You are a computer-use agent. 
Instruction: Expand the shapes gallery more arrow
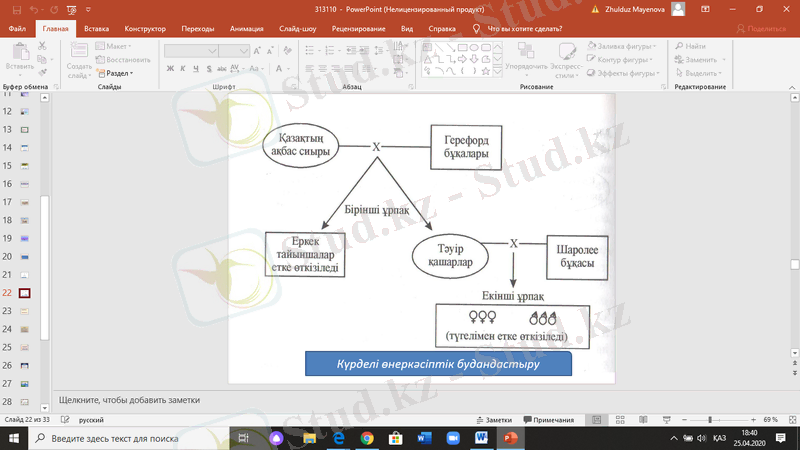pos(497,73)
